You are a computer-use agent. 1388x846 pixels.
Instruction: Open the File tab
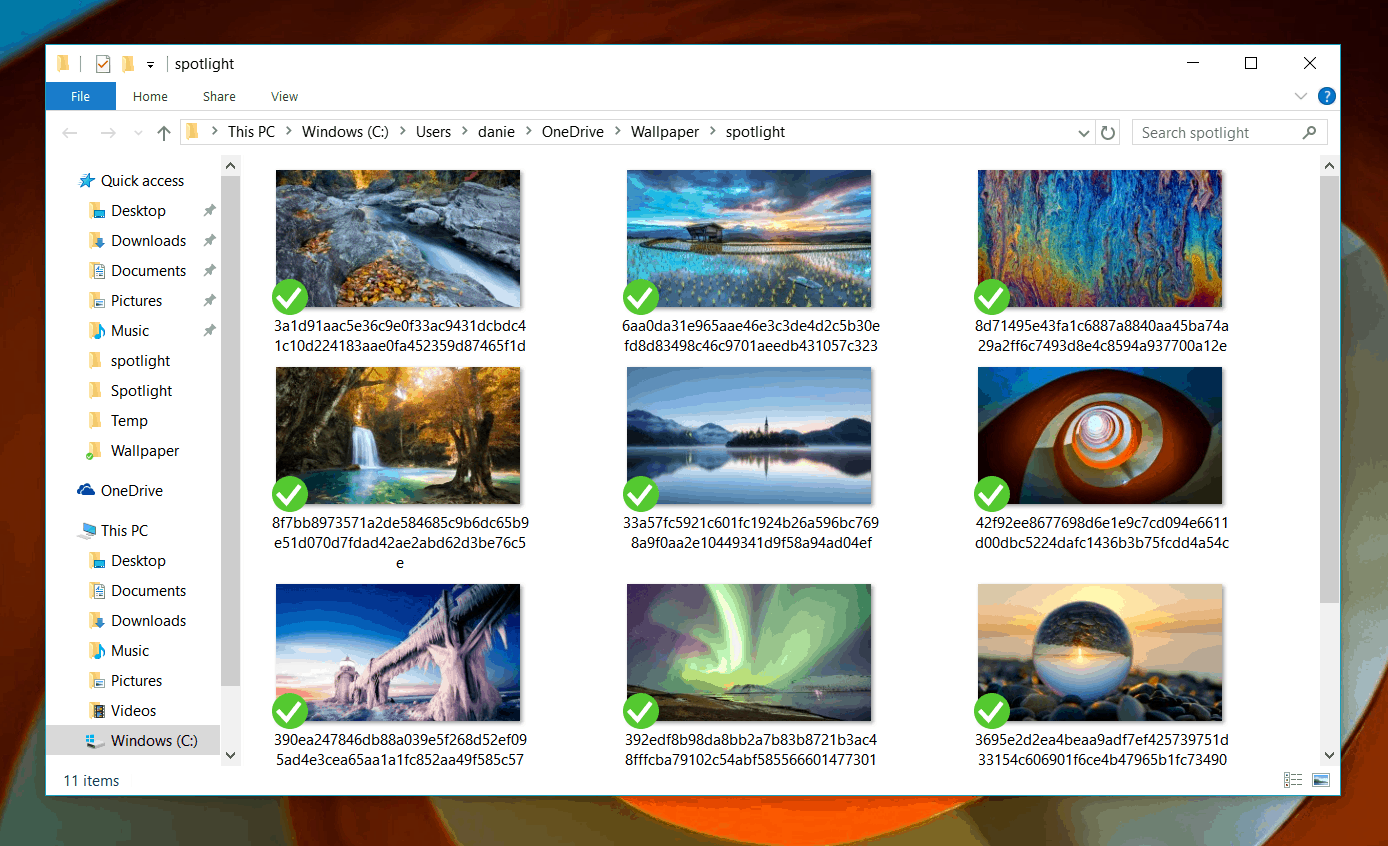coord(81,96)
